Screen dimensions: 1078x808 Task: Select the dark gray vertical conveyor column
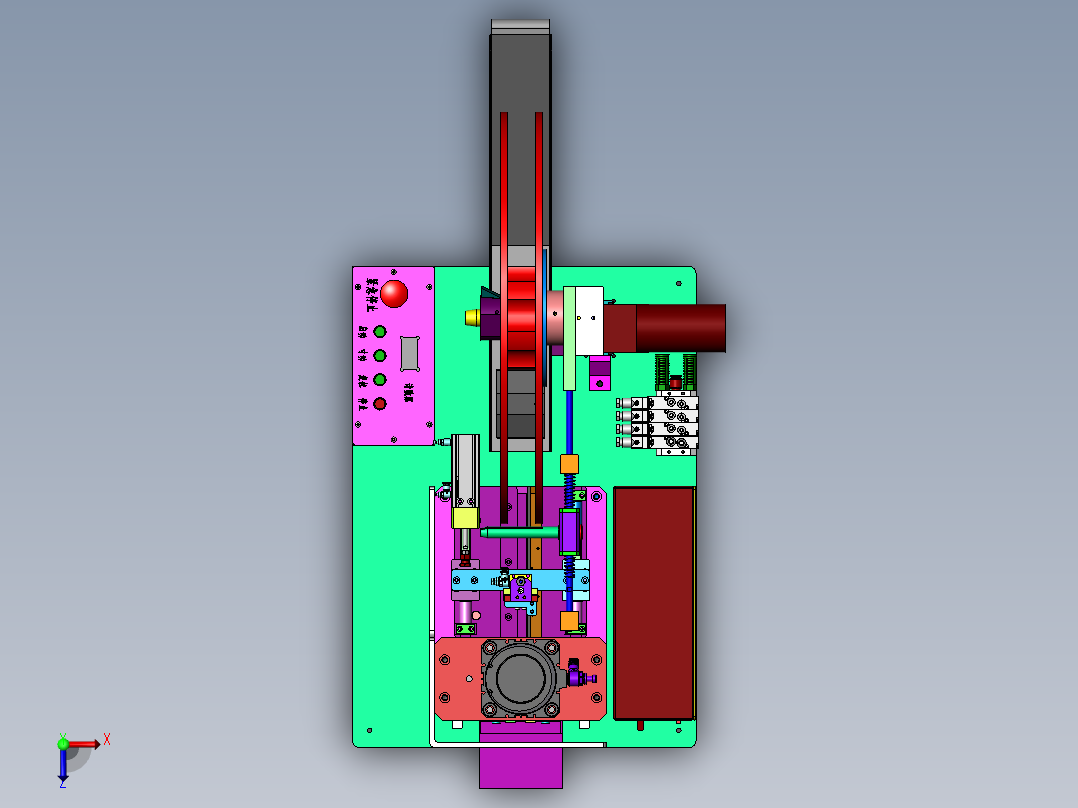pos(520,138)
